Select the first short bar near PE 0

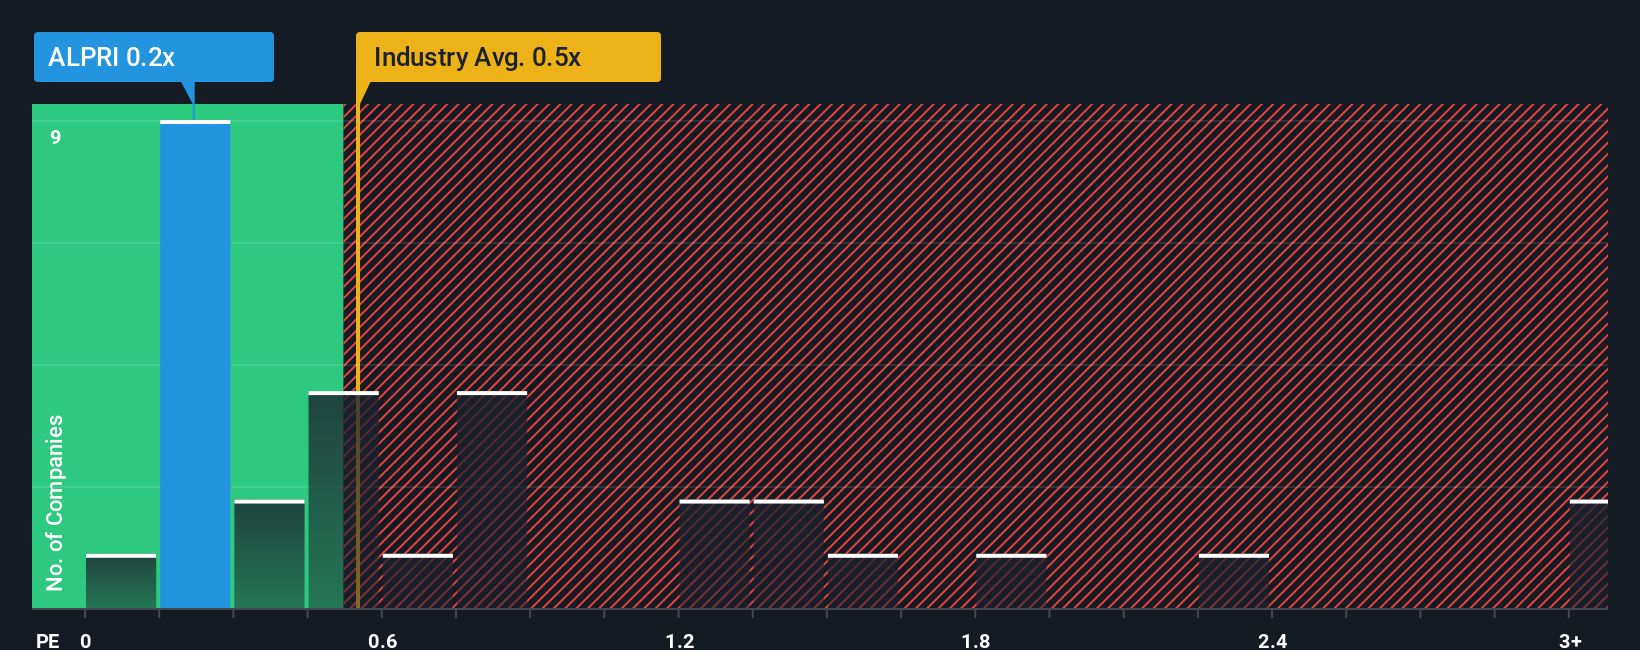tap(121, 581)
